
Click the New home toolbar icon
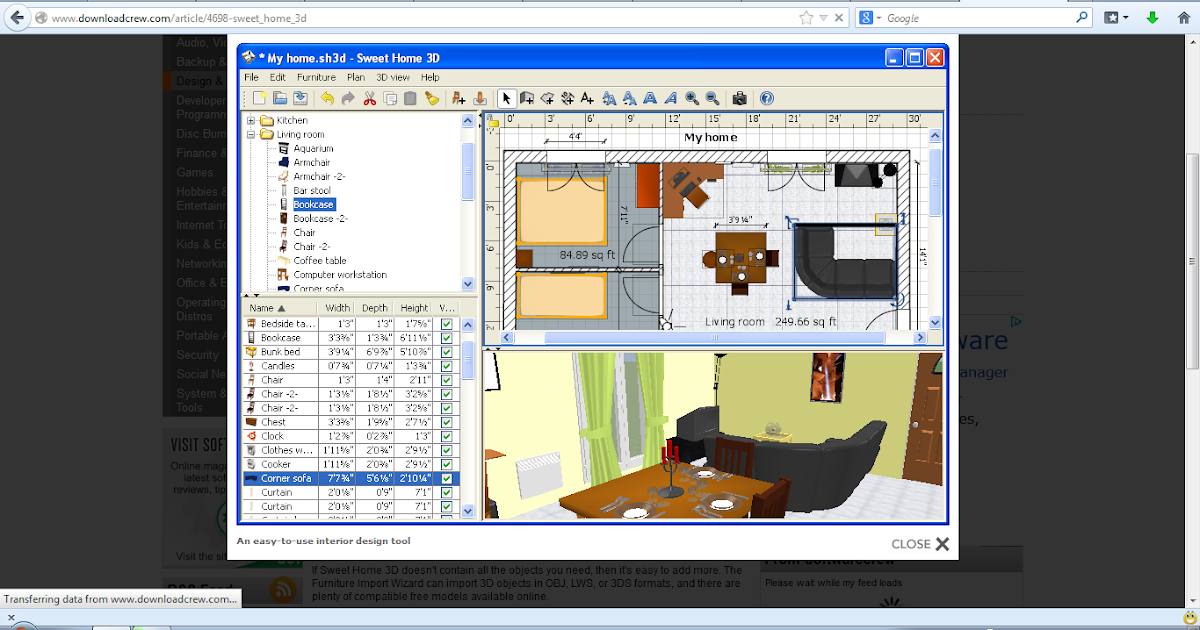click(x=260, y=98)
